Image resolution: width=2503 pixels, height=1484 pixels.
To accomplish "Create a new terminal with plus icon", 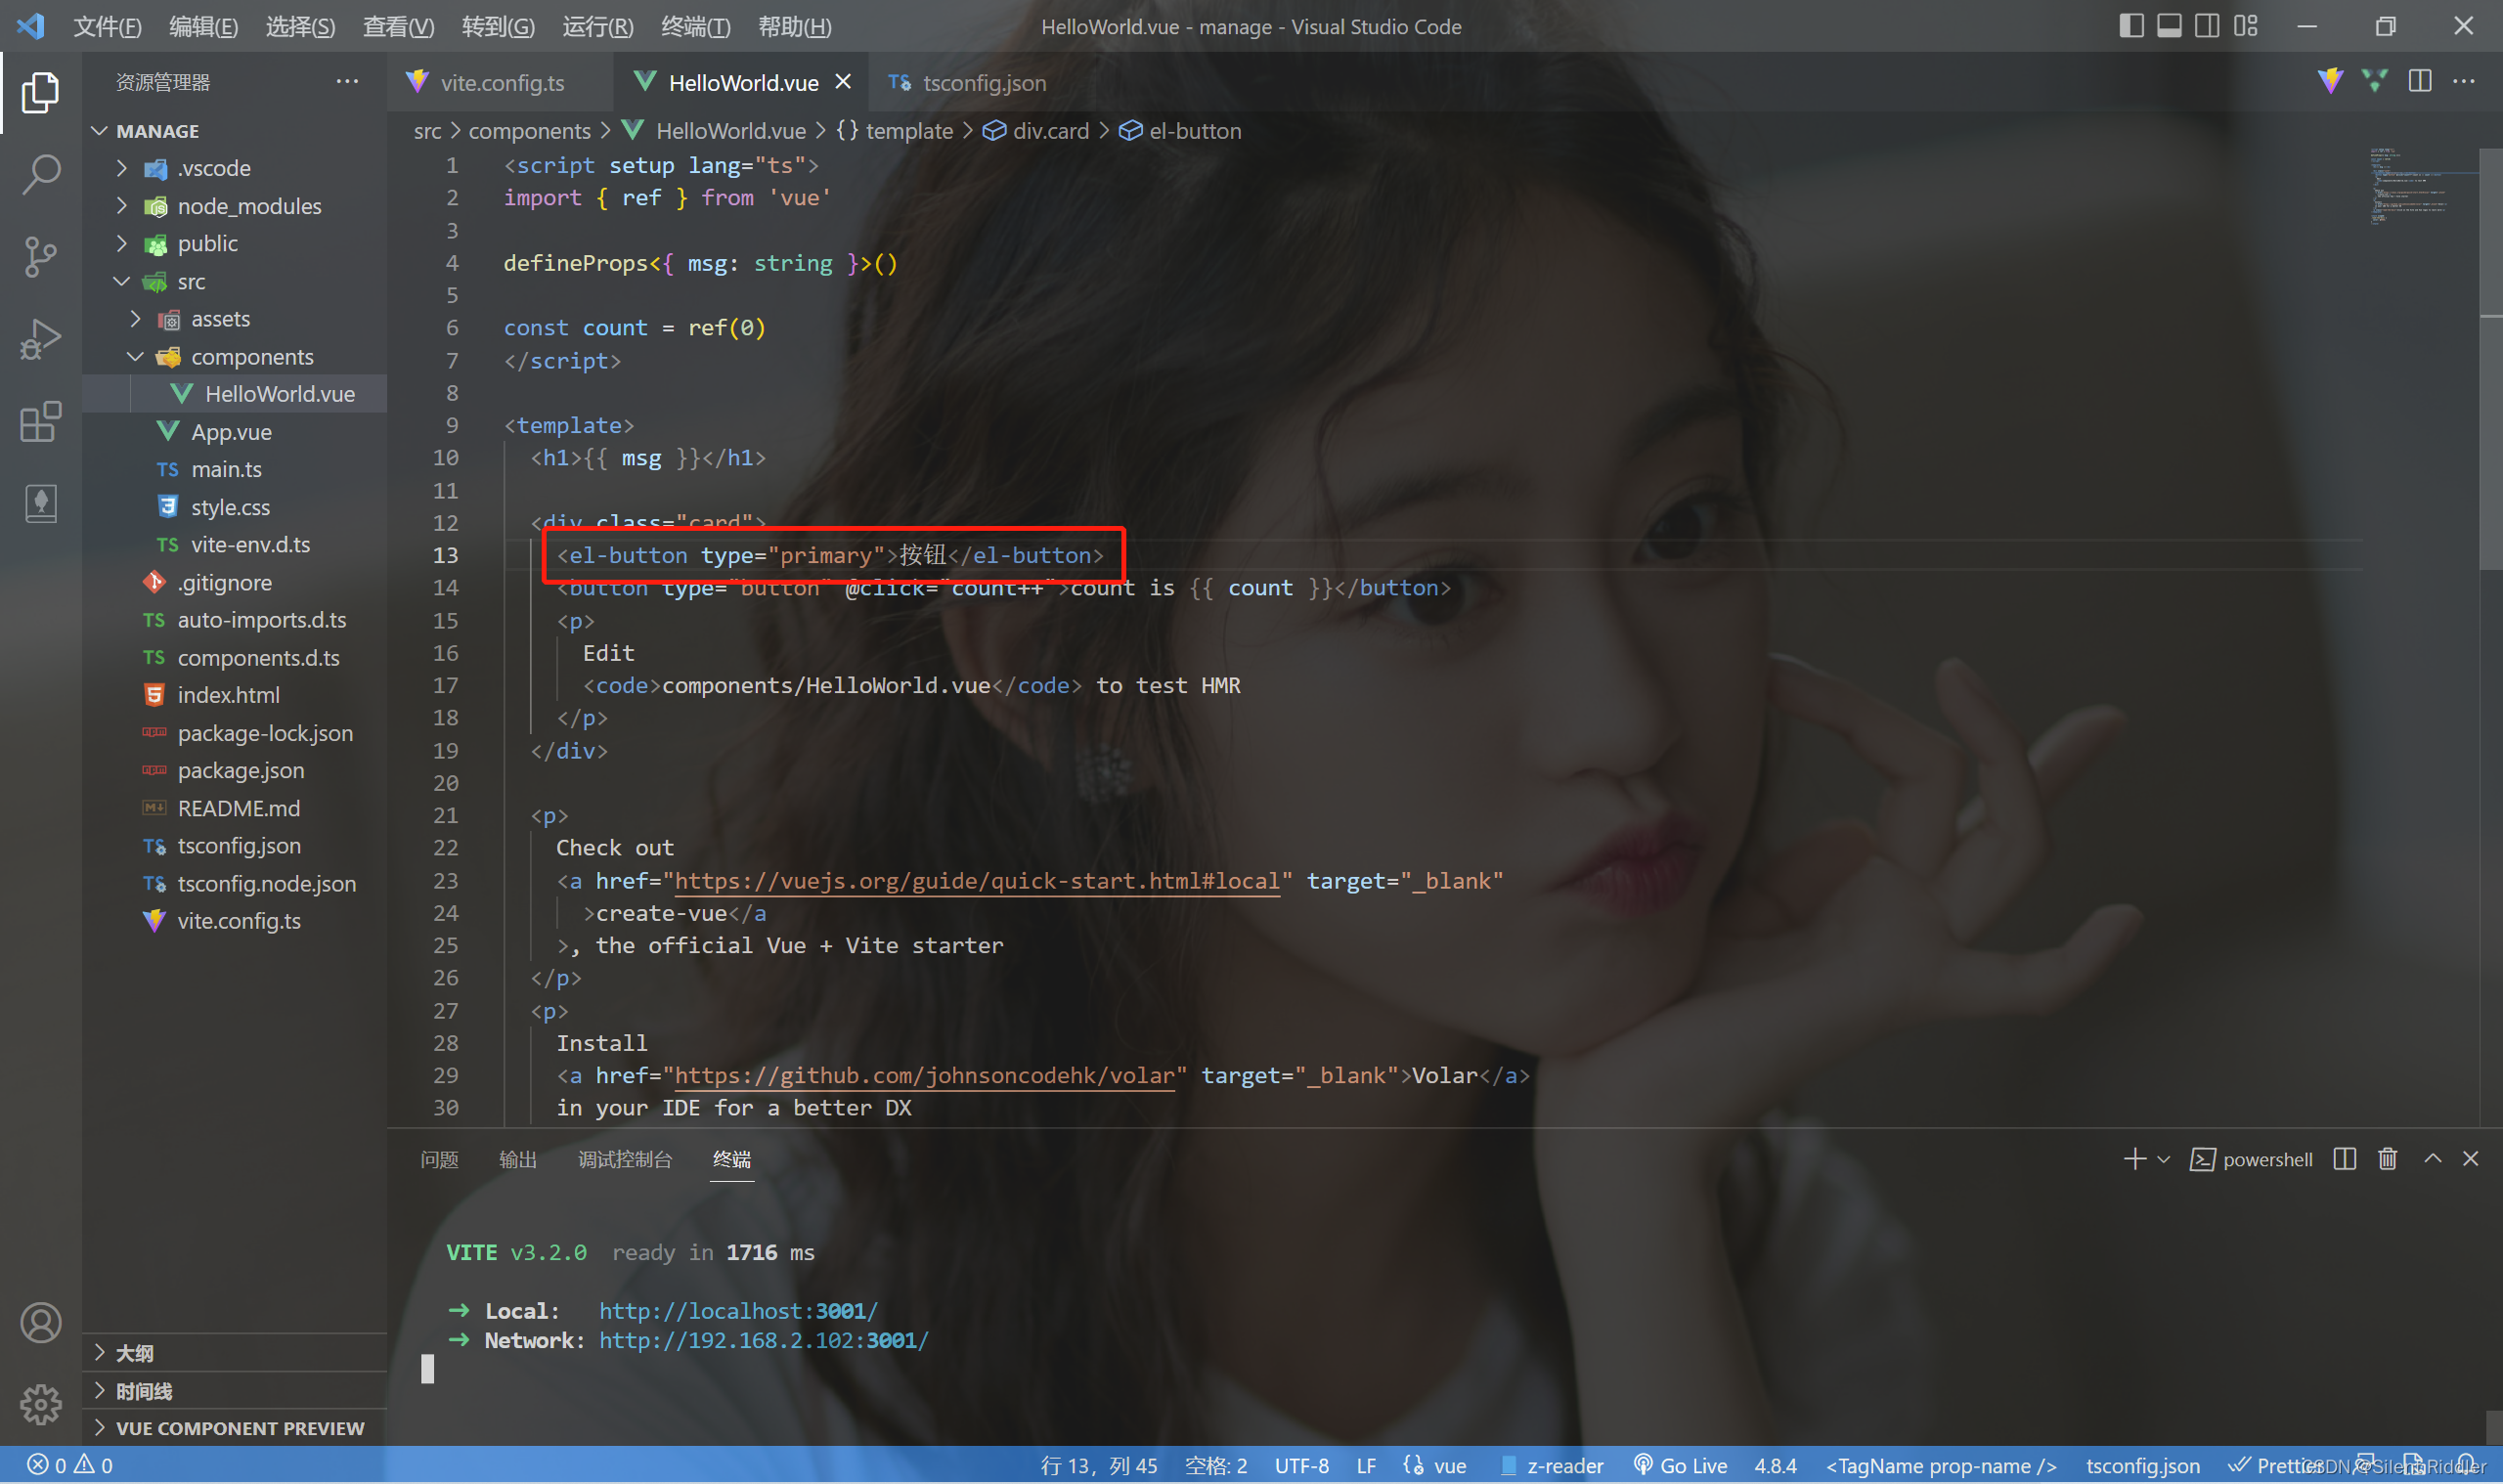I will pyautogui.click(x=2134, y=1159).
